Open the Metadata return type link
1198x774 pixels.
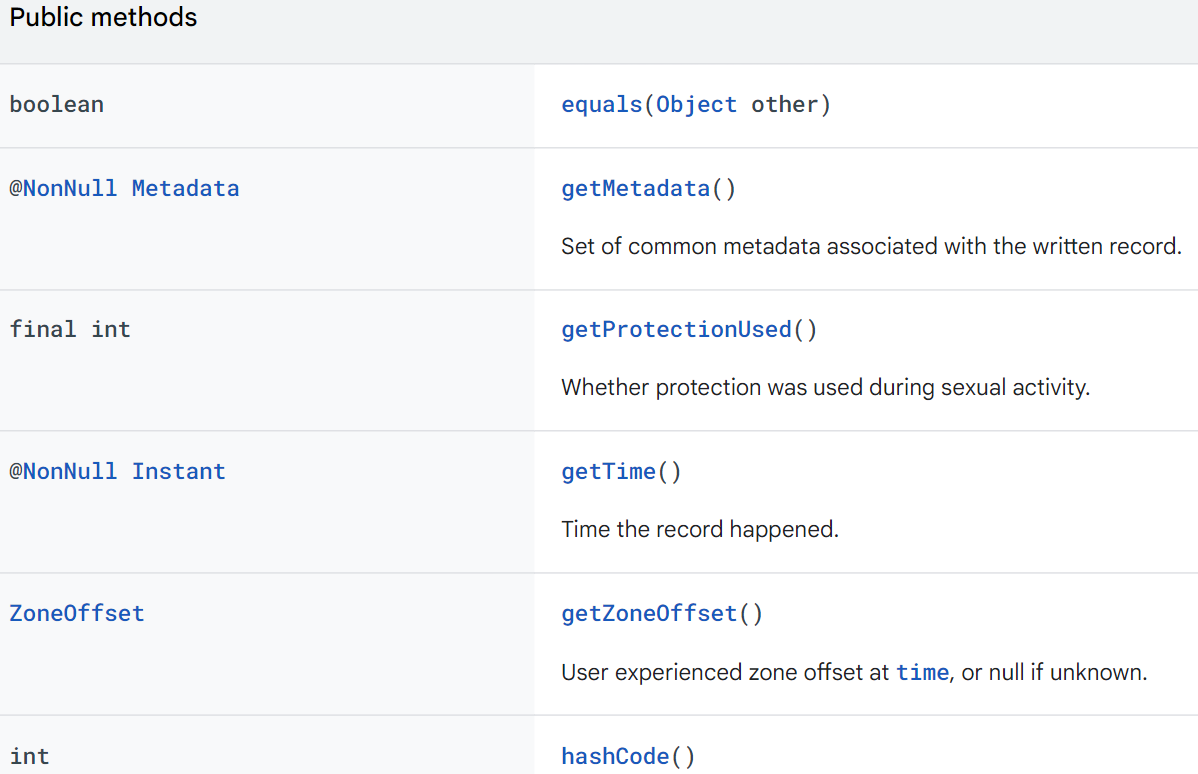coord(186,189)
